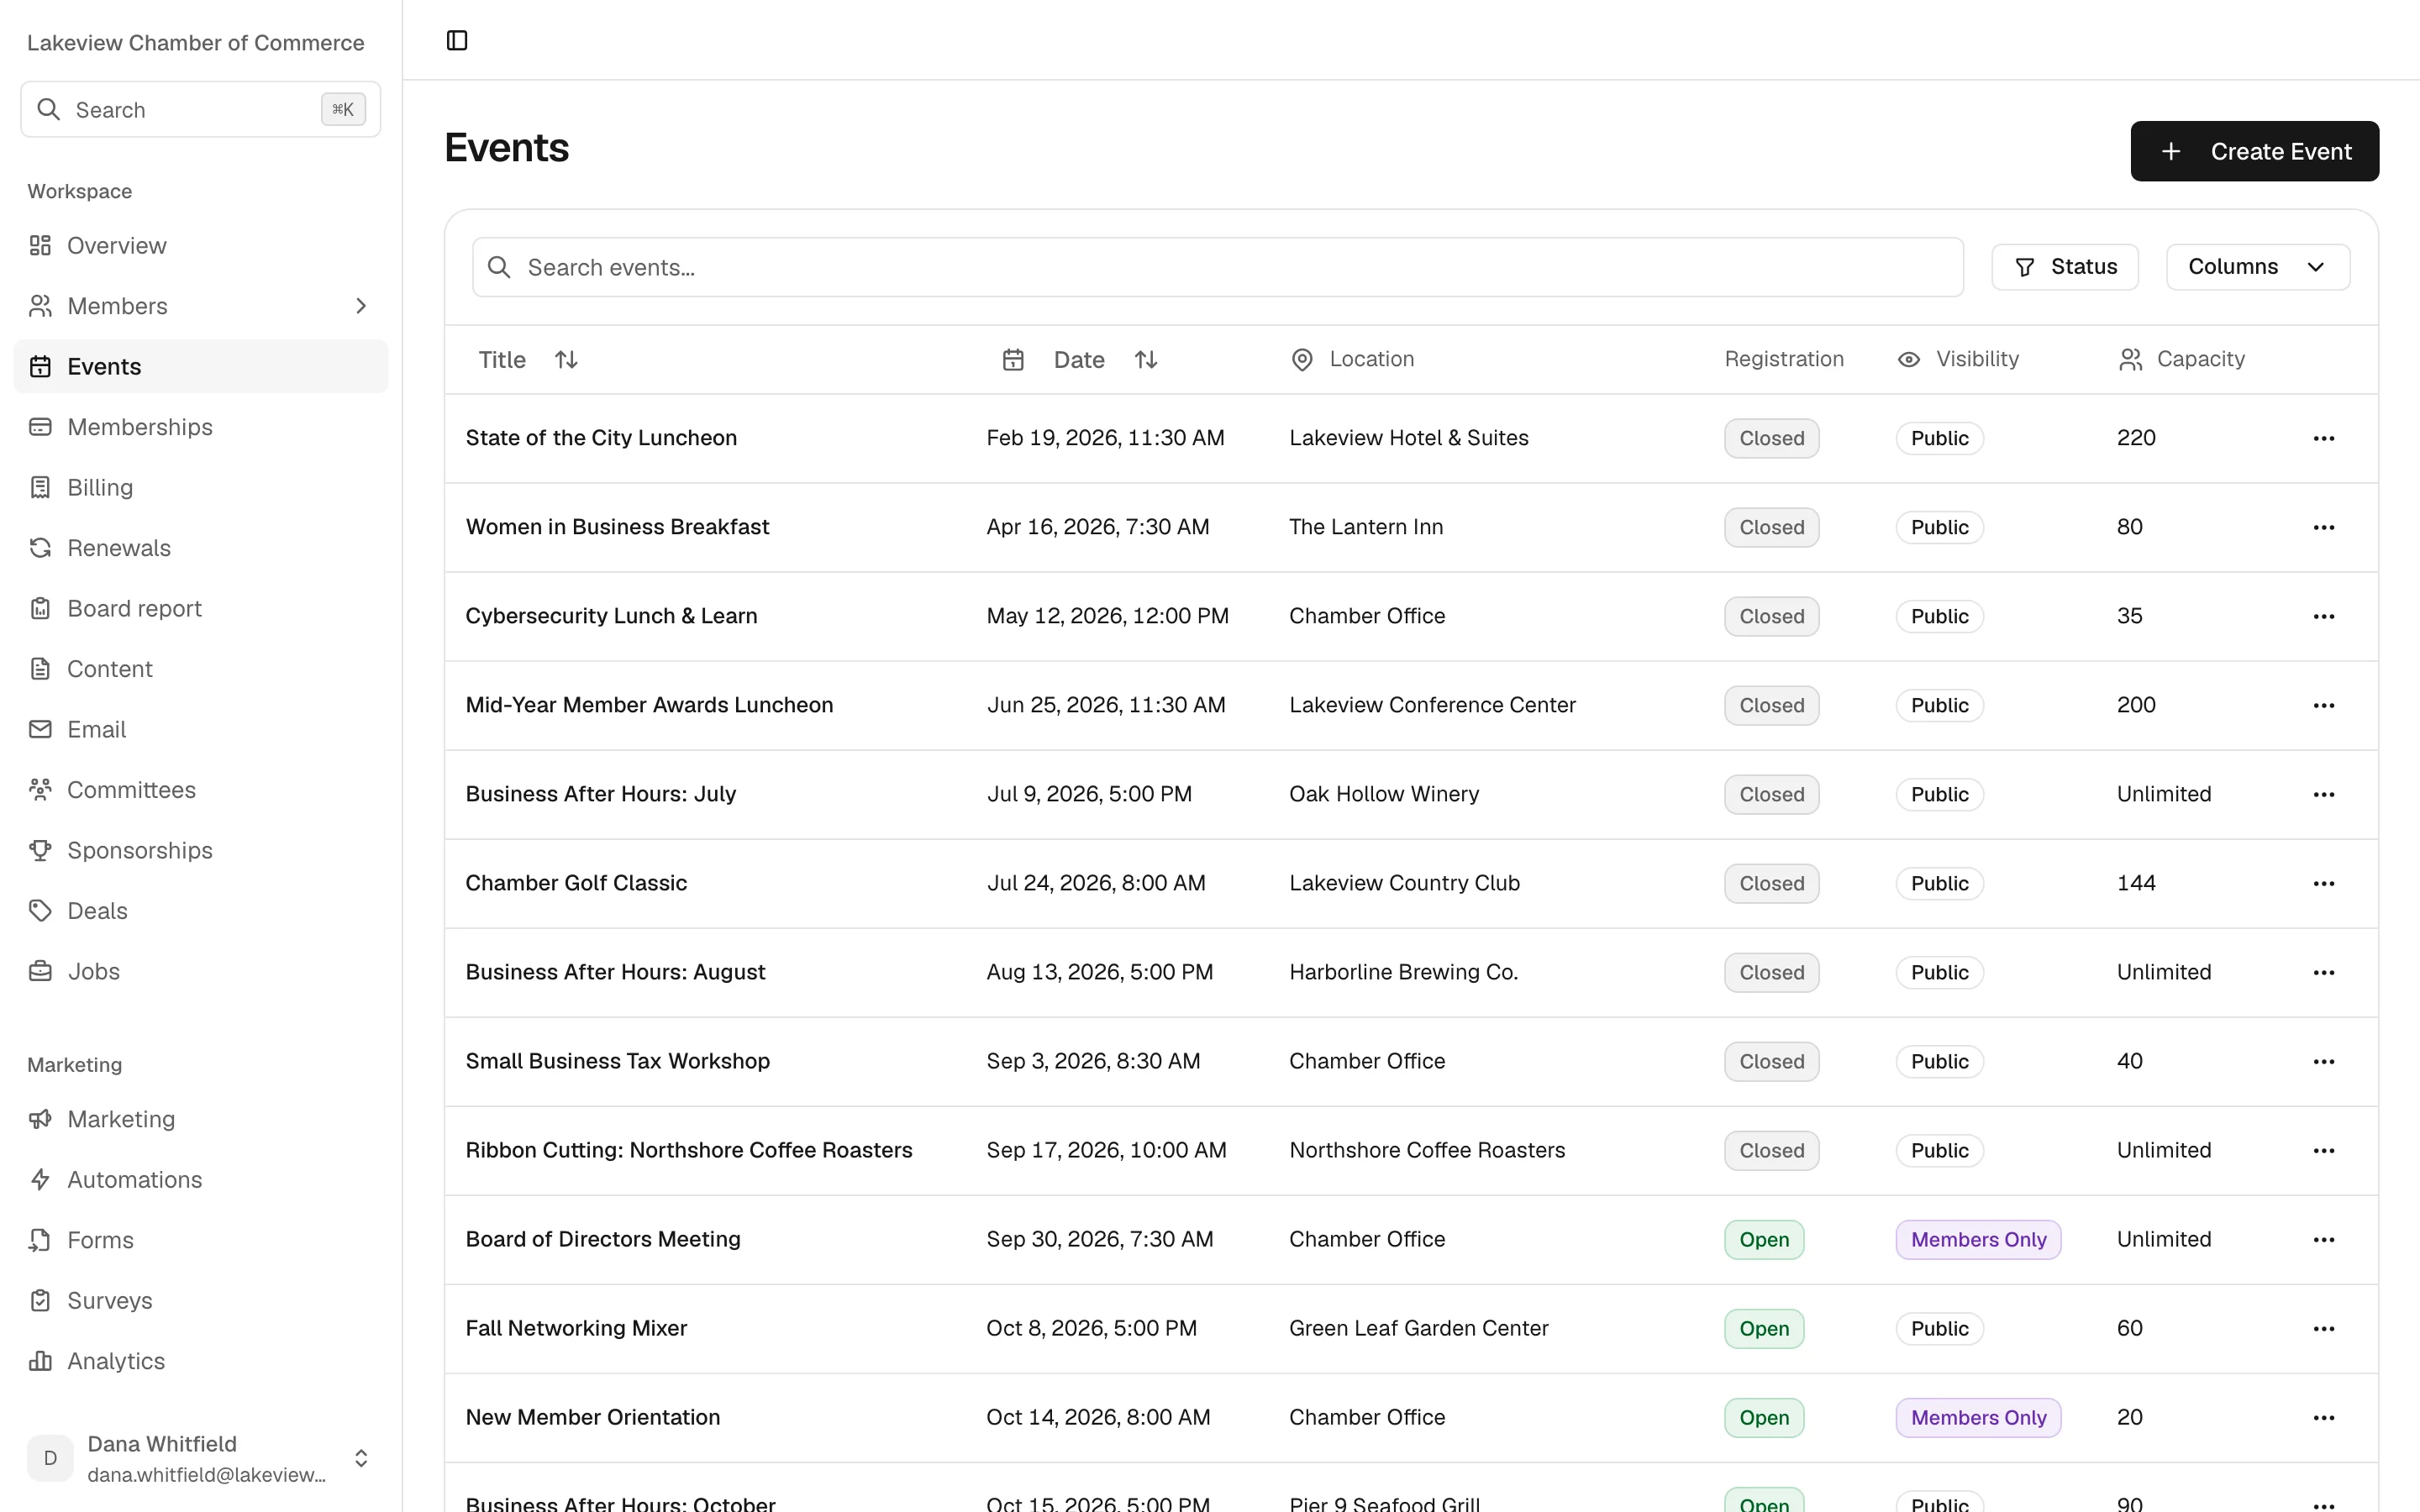2420x1512 pixels.
Task: Click Ribbon Cutting: Northshore Coffee Roasters title
Action: pos(689,1150)
